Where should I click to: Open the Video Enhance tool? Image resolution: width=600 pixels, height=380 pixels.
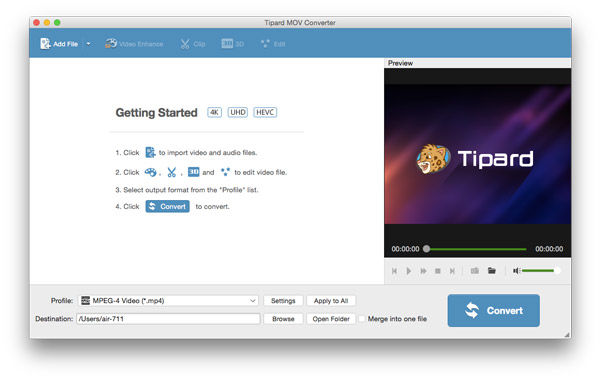click(134, 44)
